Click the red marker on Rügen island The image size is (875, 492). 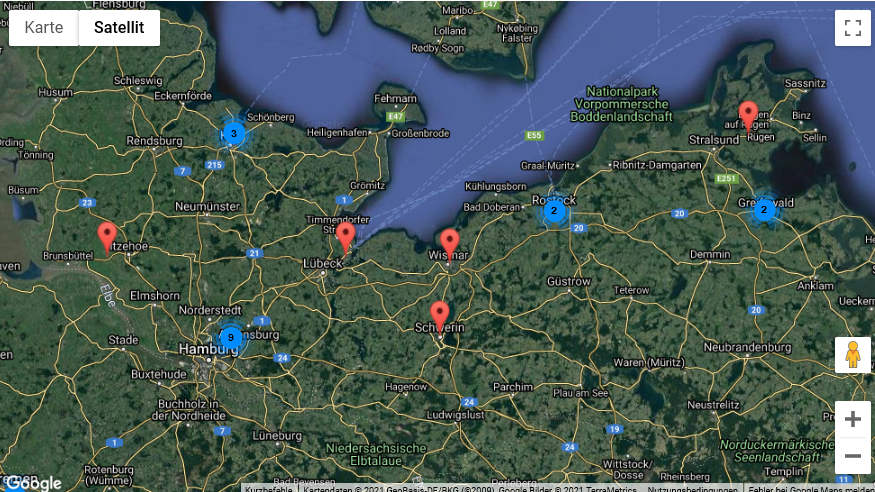coord(748,115)
